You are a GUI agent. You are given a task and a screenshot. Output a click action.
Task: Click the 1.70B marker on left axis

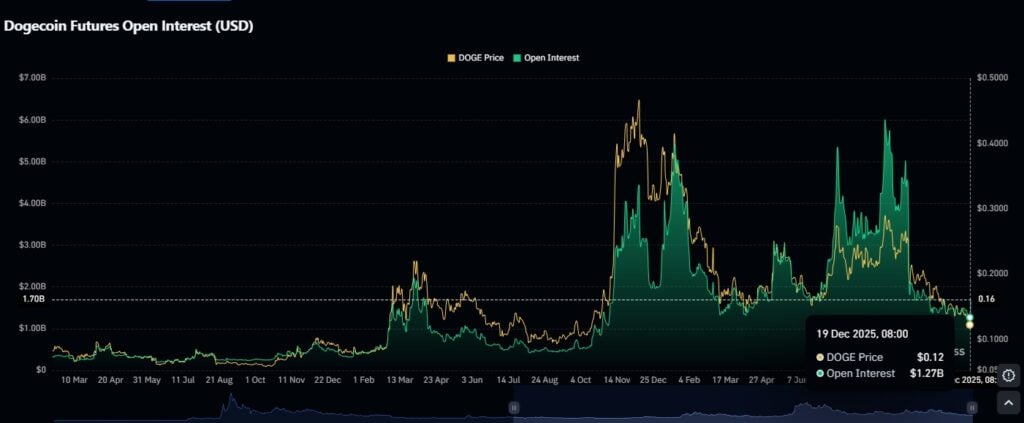32,299
